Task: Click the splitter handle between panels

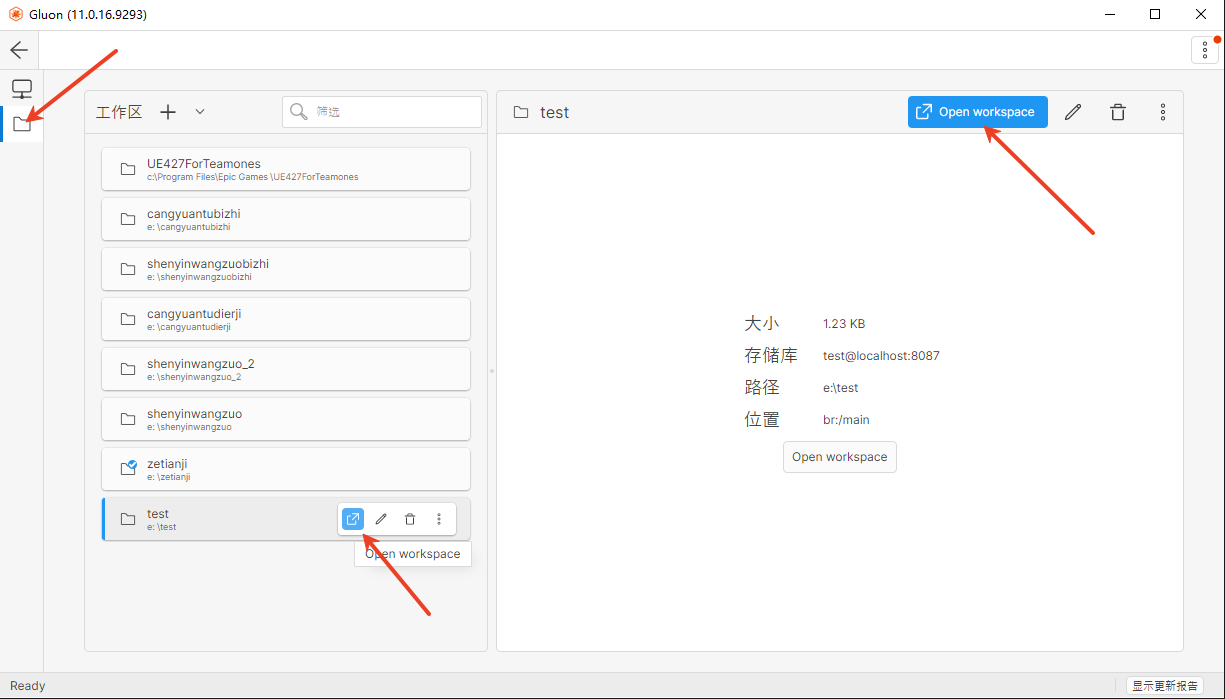Action: click(491, 371)
